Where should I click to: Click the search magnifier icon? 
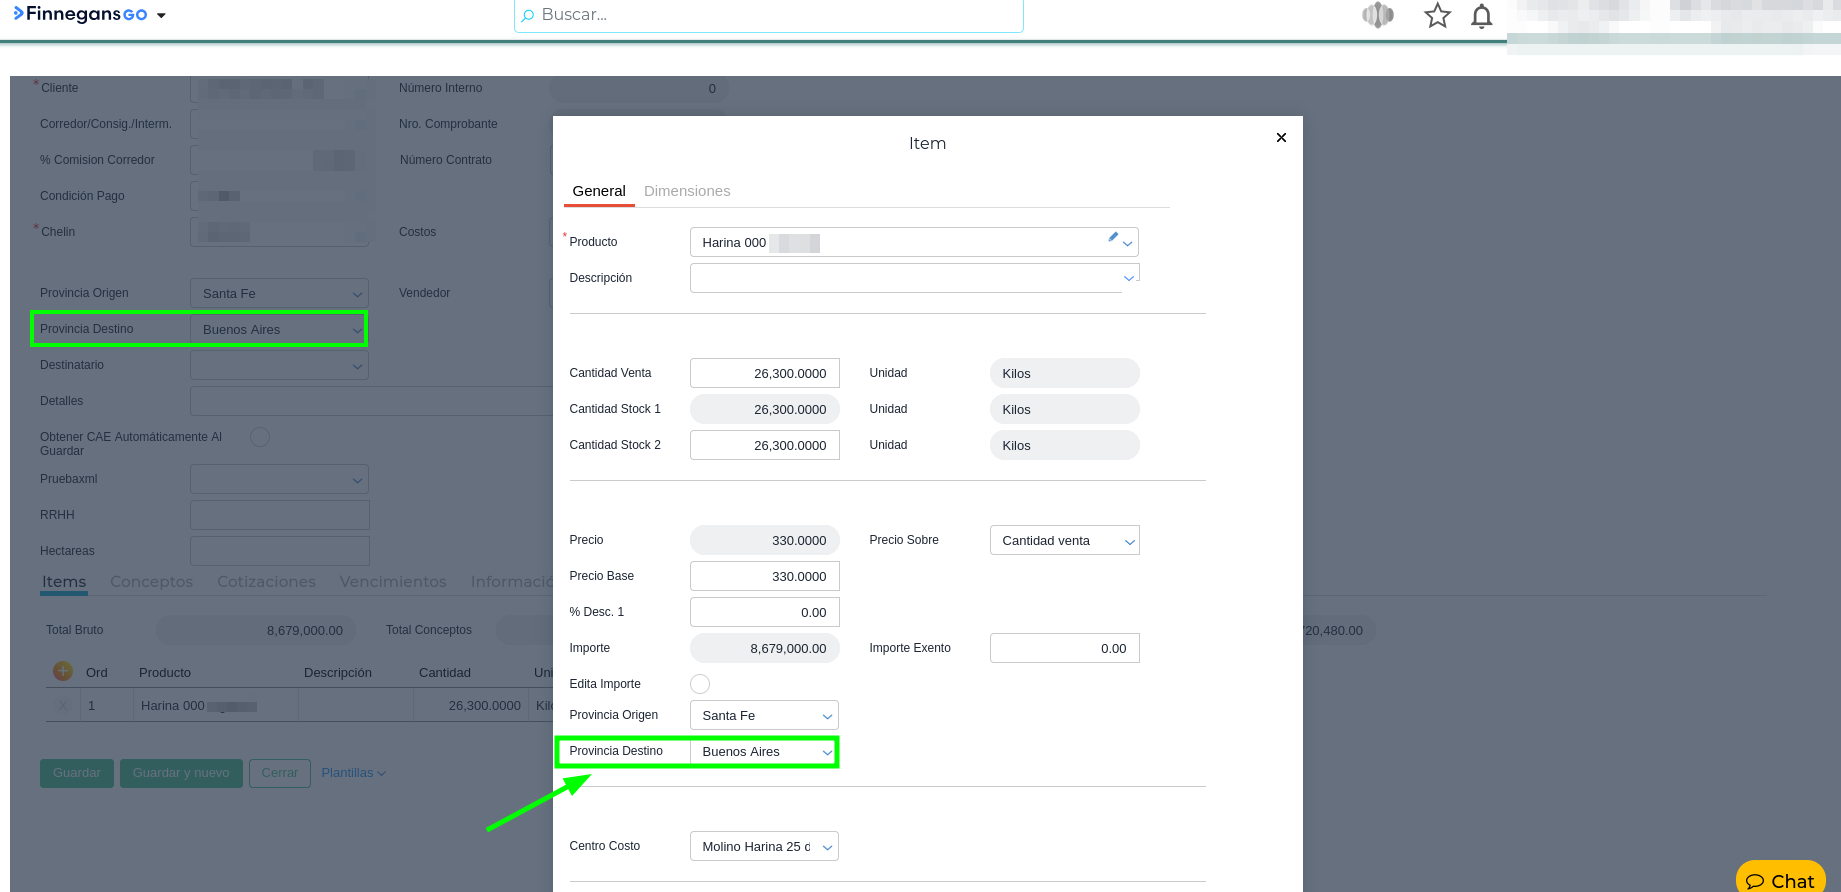pyautogui.click(x=528, y=16)
